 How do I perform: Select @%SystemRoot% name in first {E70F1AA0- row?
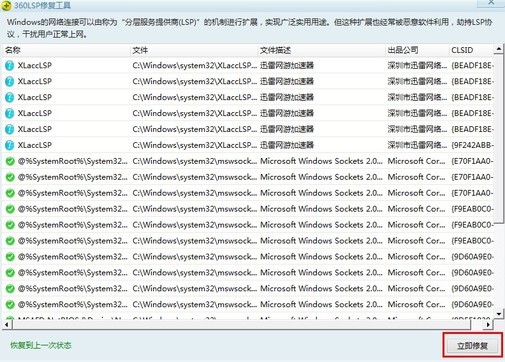[x=72, y=161]
